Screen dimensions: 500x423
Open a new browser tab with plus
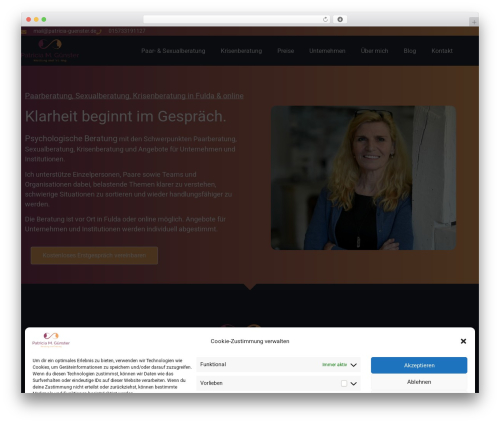coord(474,22)
